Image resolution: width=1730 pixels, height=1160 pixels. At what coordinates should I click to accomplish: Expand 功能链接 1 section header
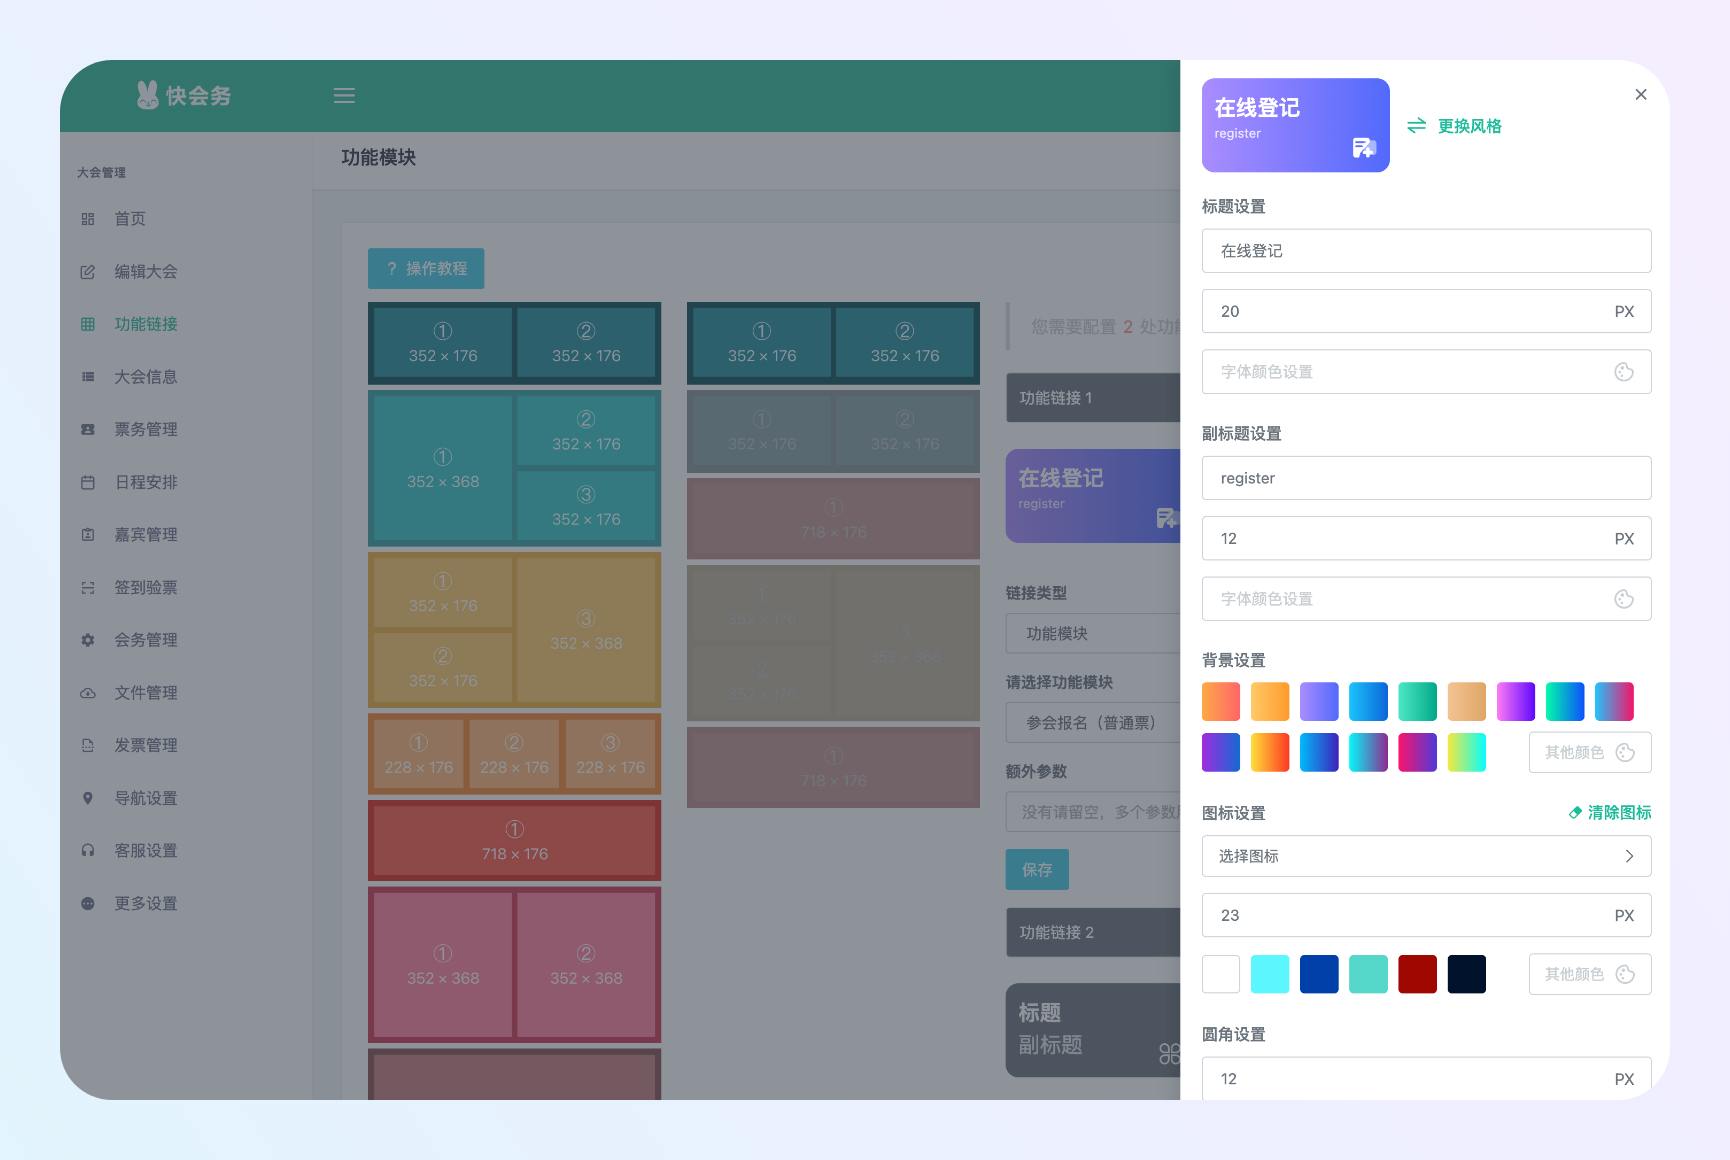click(x=1093, y=398)
